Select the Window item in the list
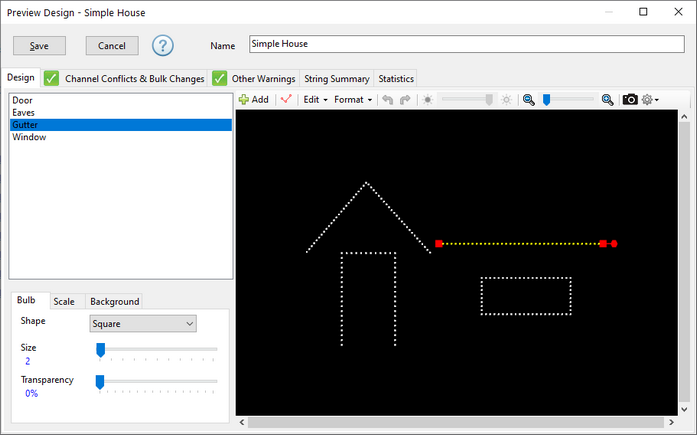Screen dimensions: 697x435 coord(29,137)
